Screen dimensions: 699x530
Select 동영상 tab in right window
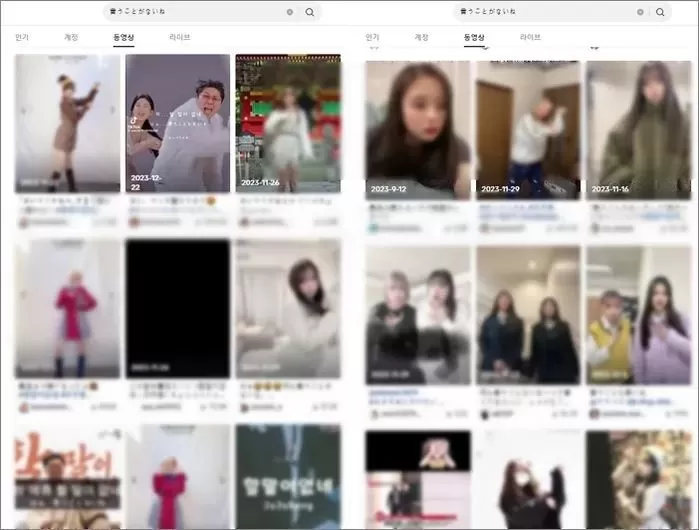coord(474,37)
